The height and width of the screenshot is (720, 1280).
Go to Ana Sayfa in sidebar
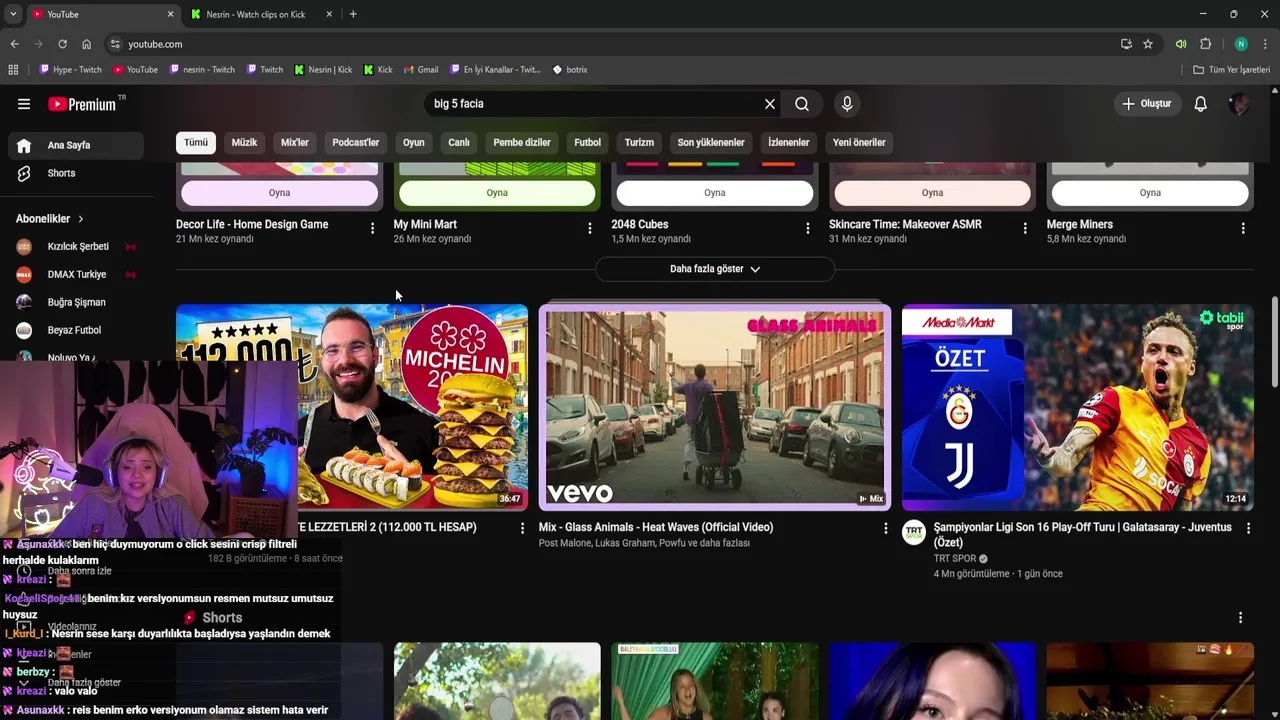pyautogui.click(x=76, y=145)
